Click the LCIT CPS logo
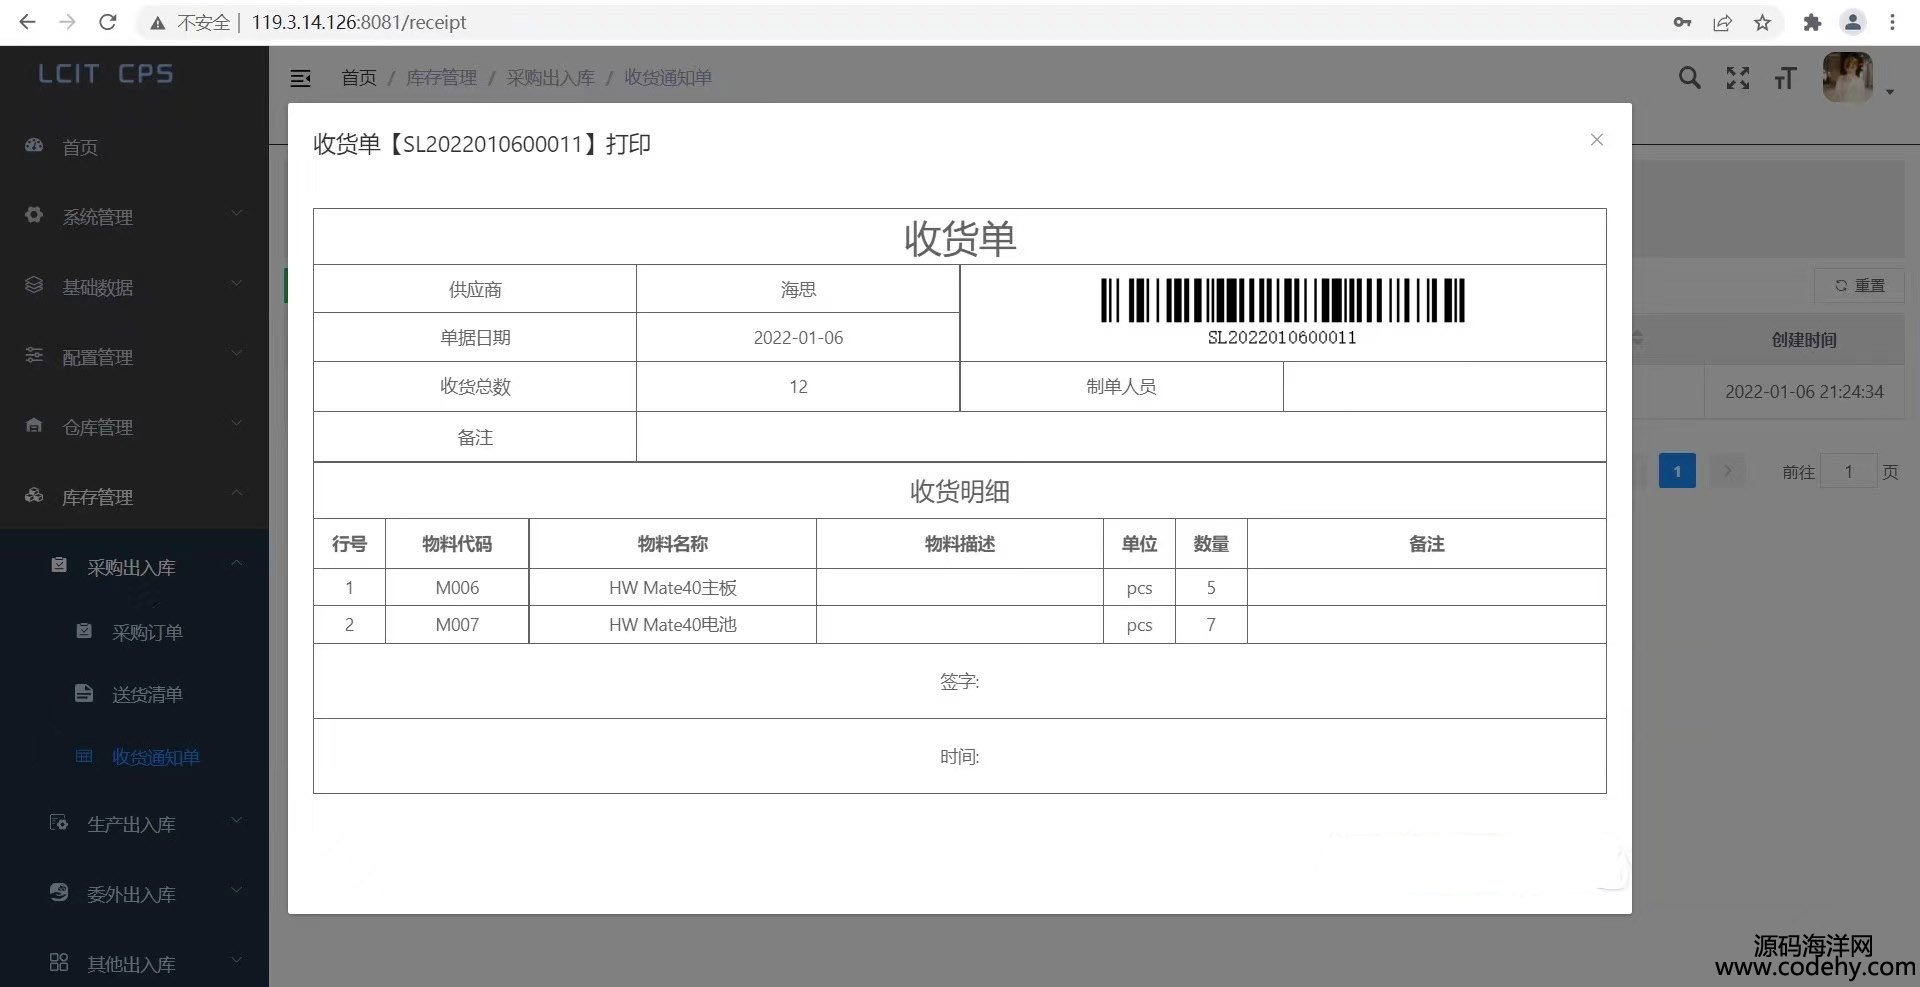Viewport: 1920px width, 987px height. 105,74
